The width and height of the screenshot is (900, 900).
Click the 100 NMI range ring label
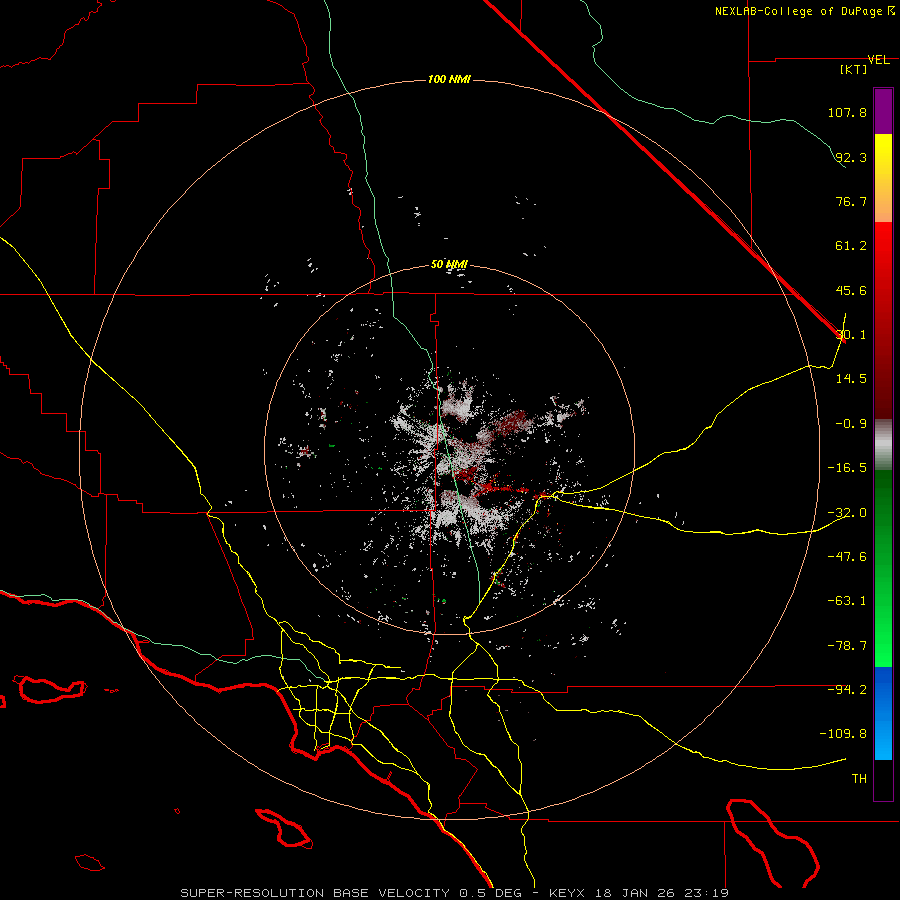pyautogui.click(x=449, y=79)
